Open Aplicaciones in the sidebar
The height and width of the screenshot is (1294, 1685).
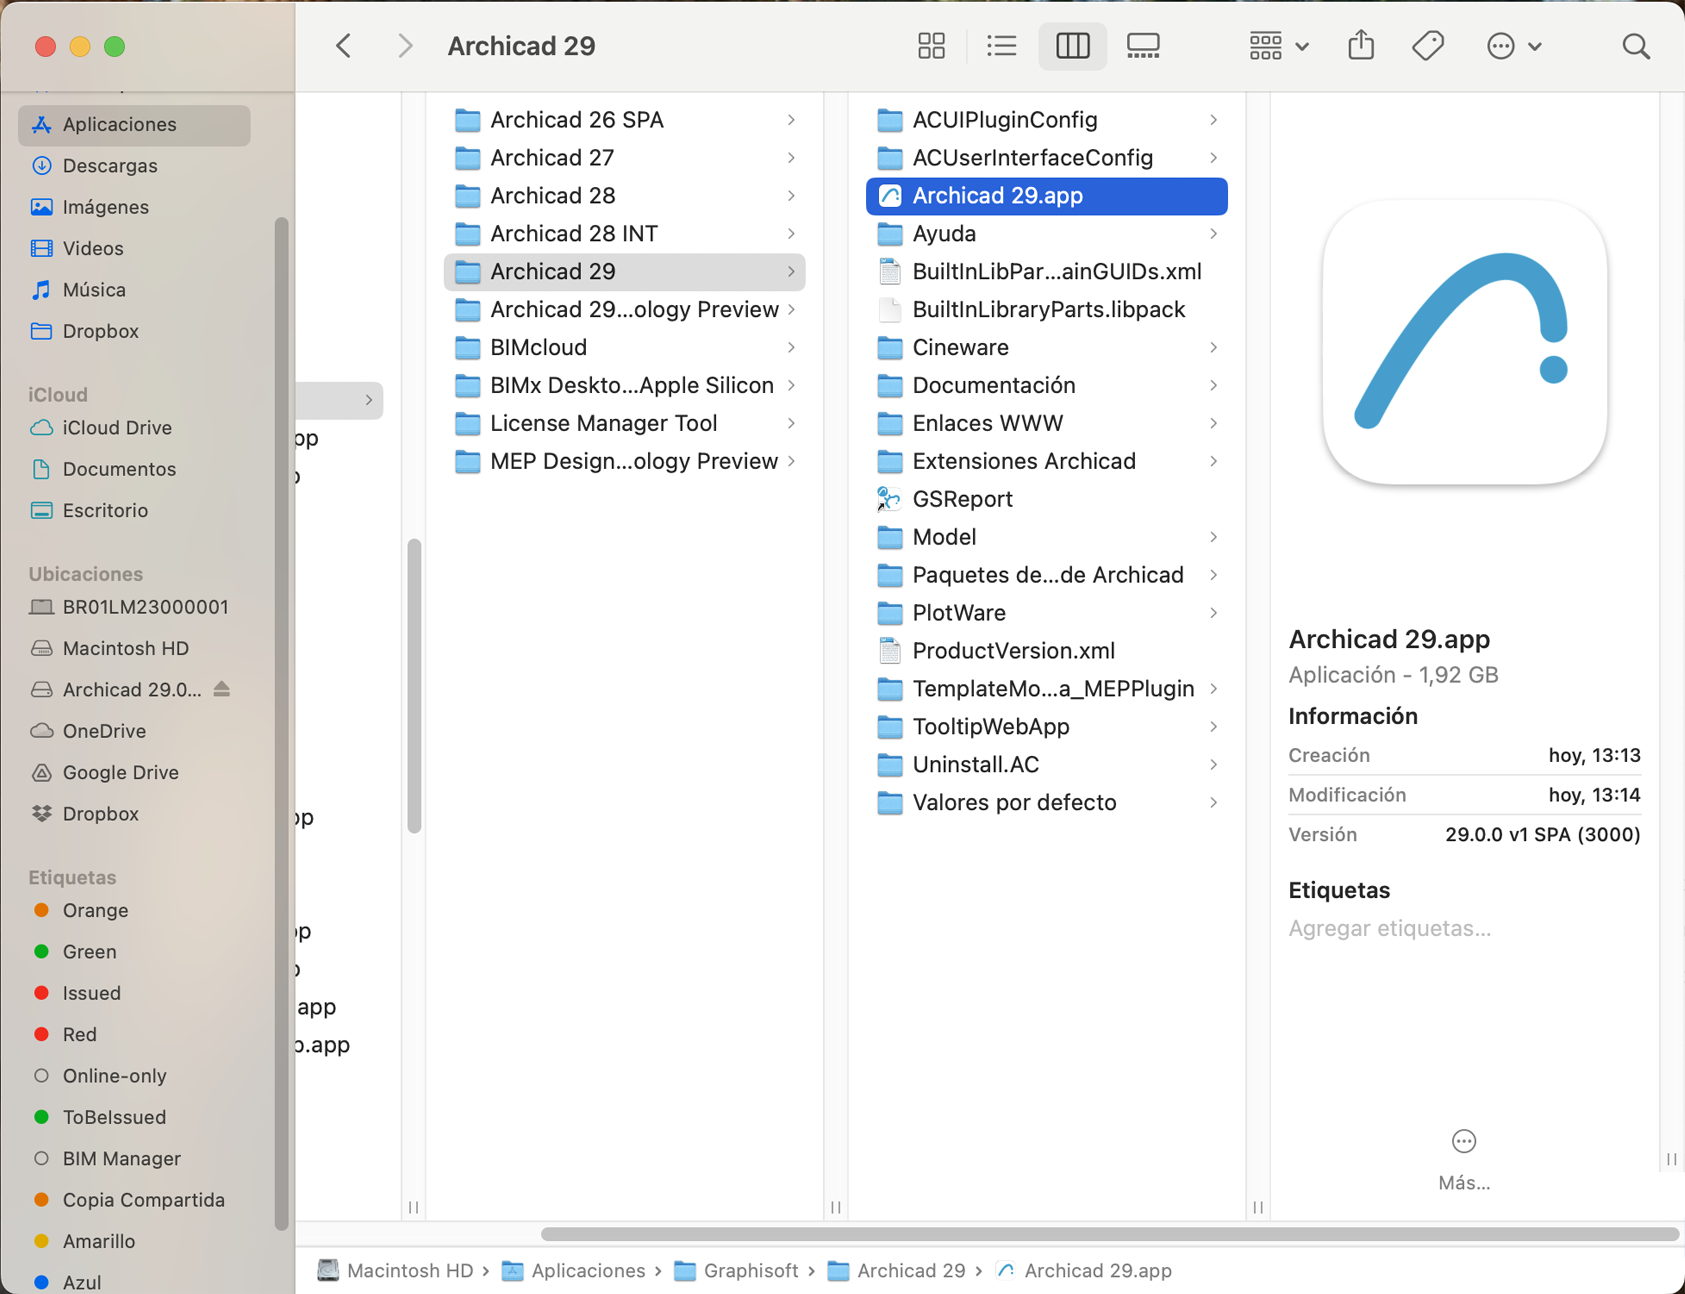pyautogui.click(x=134, y=125)
